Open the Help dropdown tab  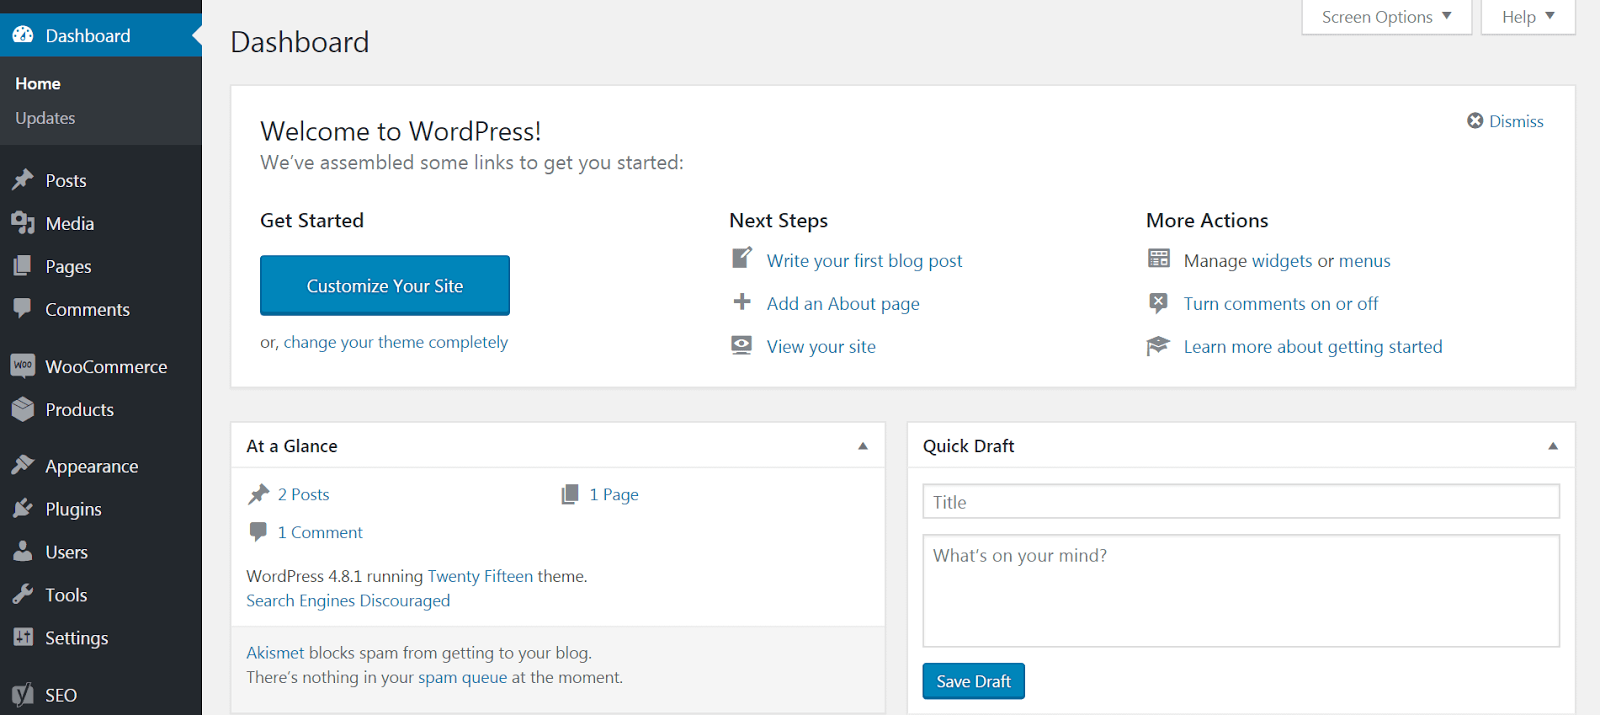(1527, 17)
